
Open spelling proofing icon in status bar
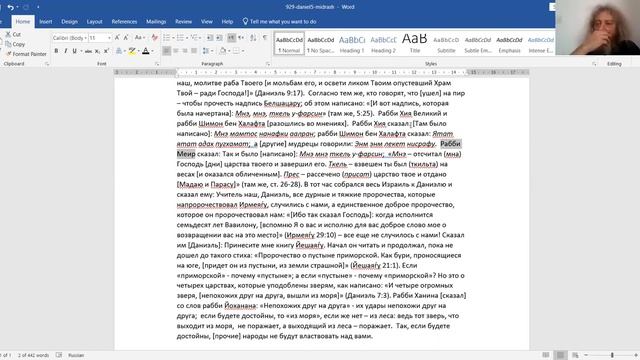click(59, 355)
